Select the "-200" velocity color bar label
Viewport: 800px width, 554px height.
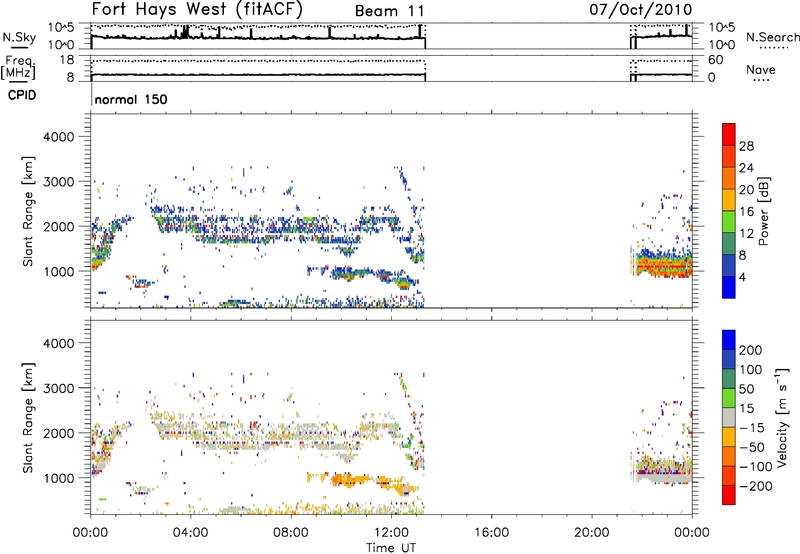pyautogui.click(x=755, y=486)
